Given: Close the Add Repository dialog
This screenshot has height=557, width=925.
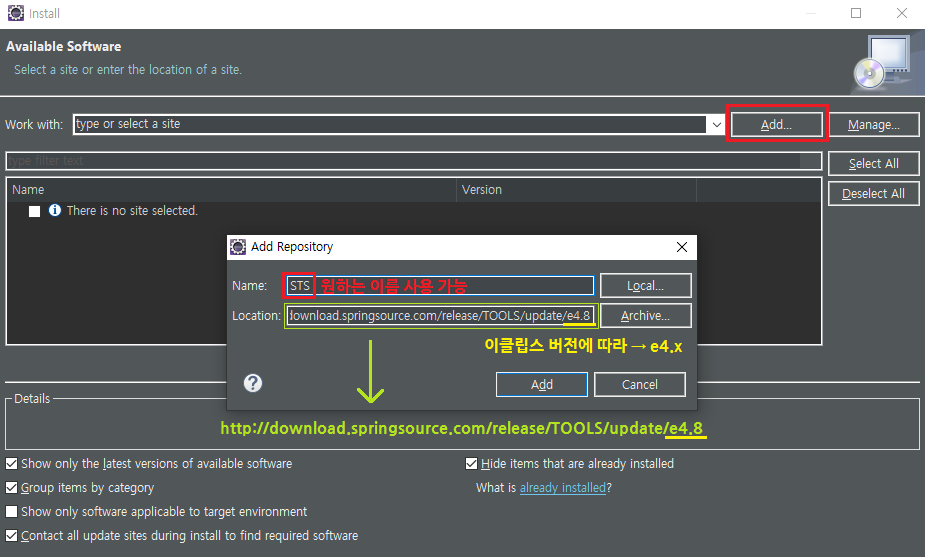Looking at the screenshot, I should [681, 247].
